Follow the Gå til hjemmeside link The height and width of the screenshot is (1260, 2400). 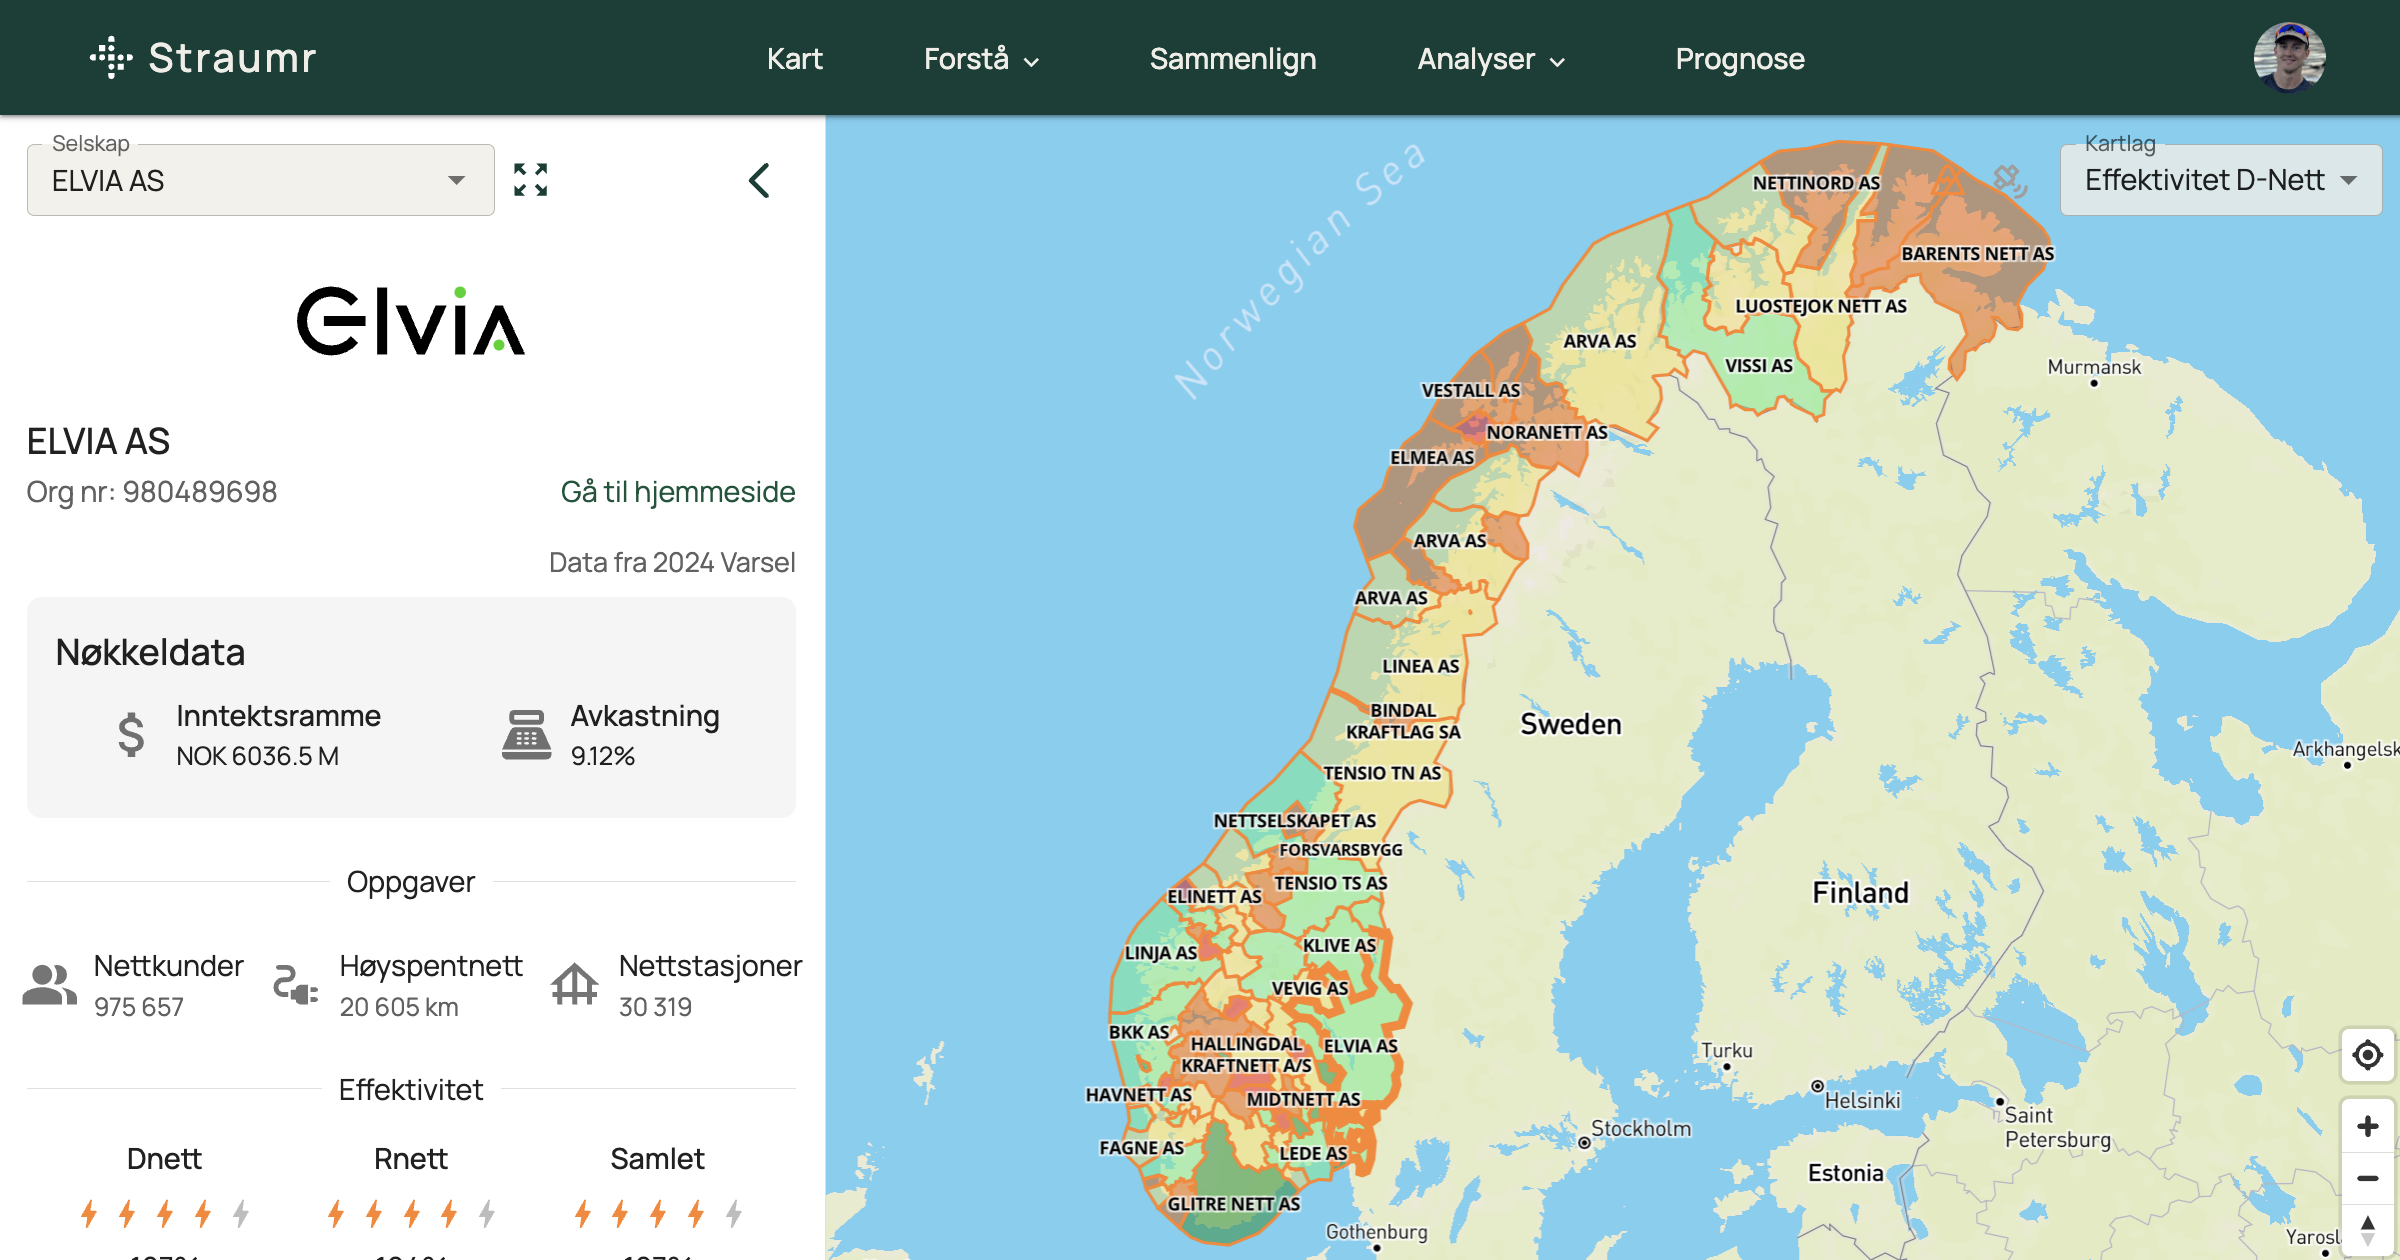(677, 492)
